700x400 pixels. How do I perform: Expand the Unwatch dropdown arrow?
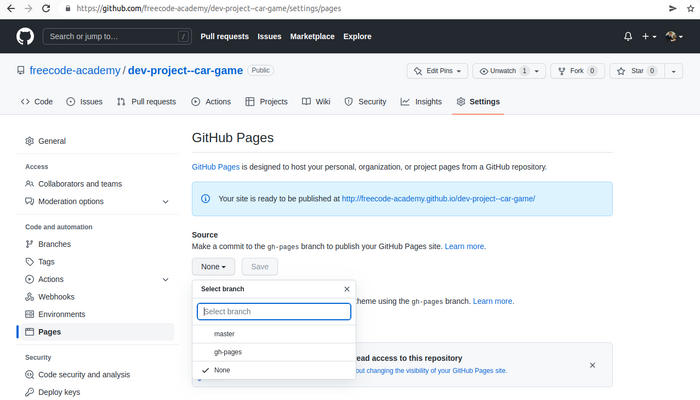[x=537, y=71]
